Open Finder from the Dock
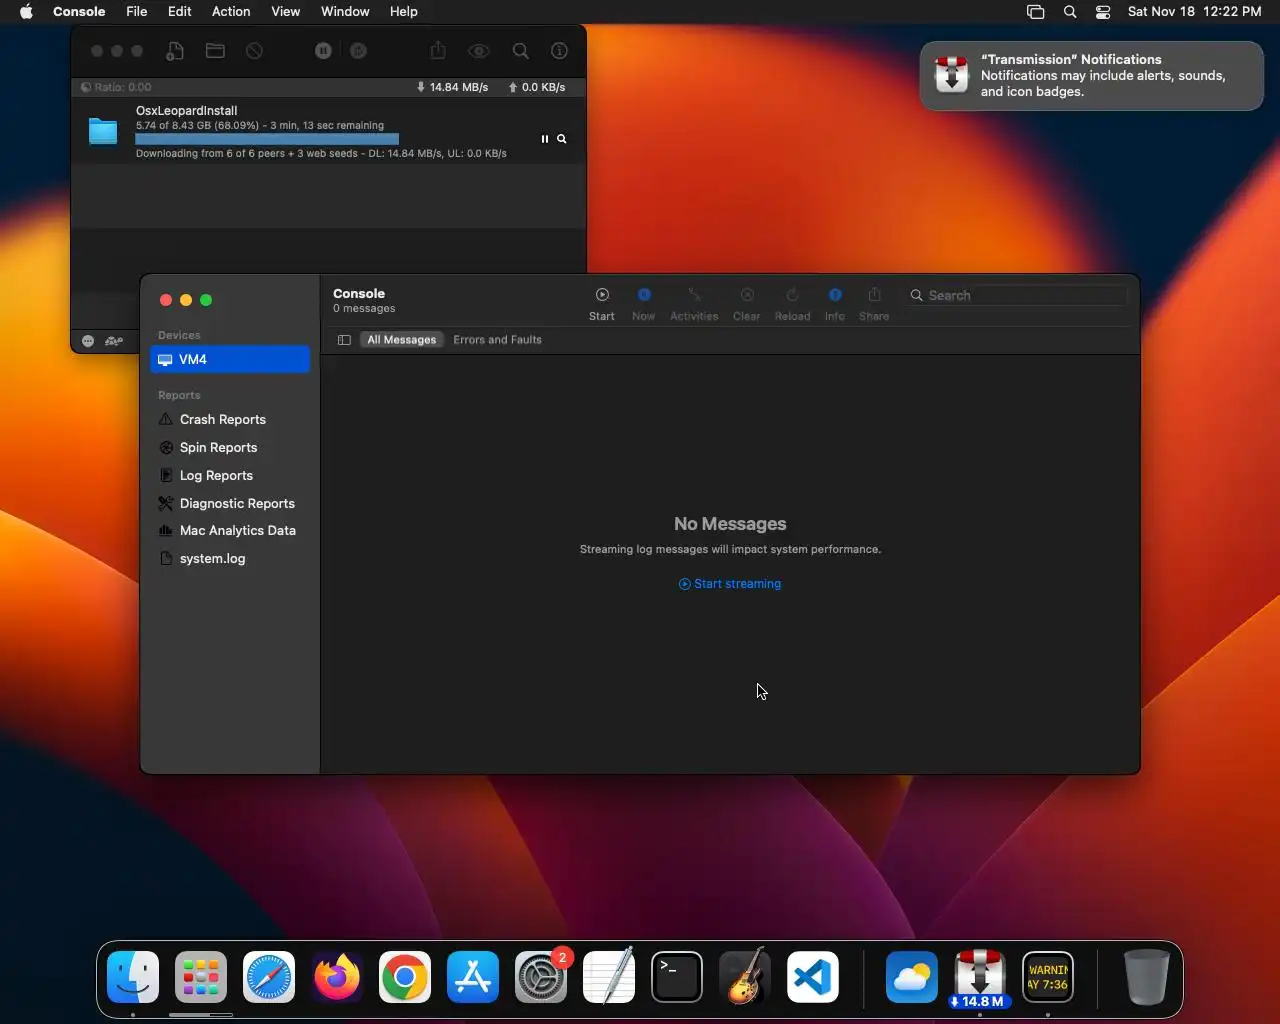1280x1024 pixels. click(x=133, y=977)
